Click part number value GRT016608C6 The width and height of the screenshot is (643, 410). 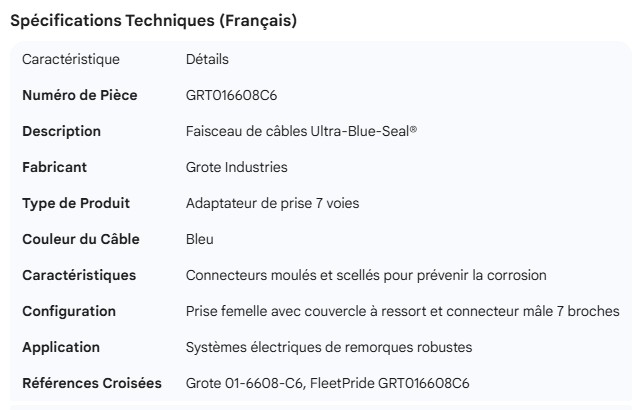[231, 95]
